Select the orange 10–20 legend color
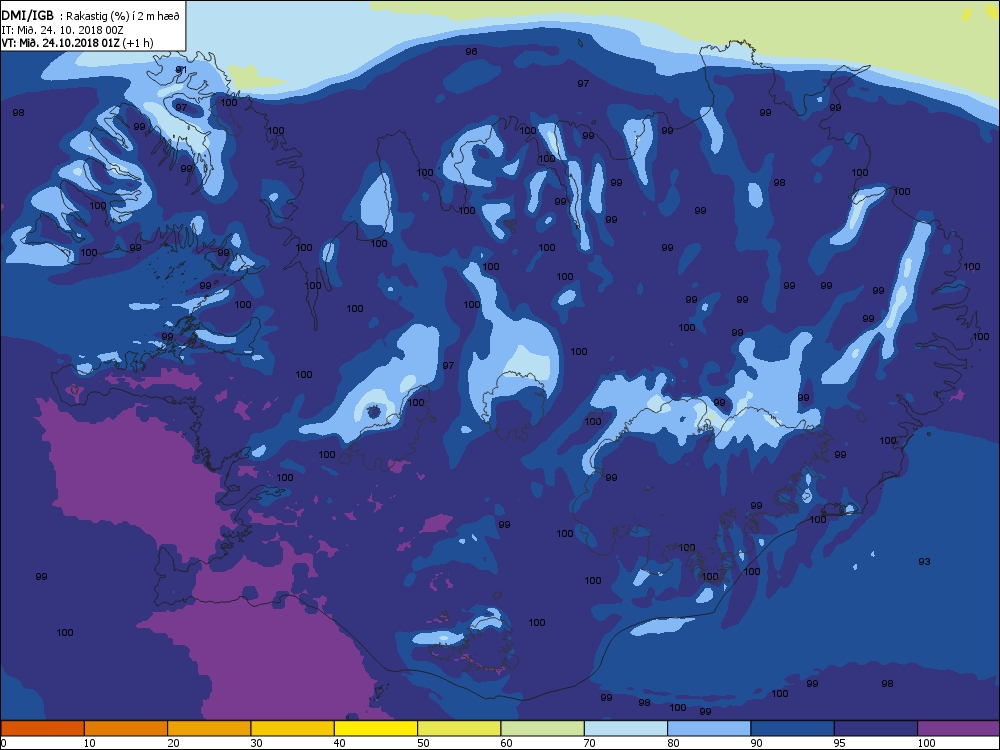This screenshot has width=1000, height=750. pyautogui.click(x=126, y=728)
